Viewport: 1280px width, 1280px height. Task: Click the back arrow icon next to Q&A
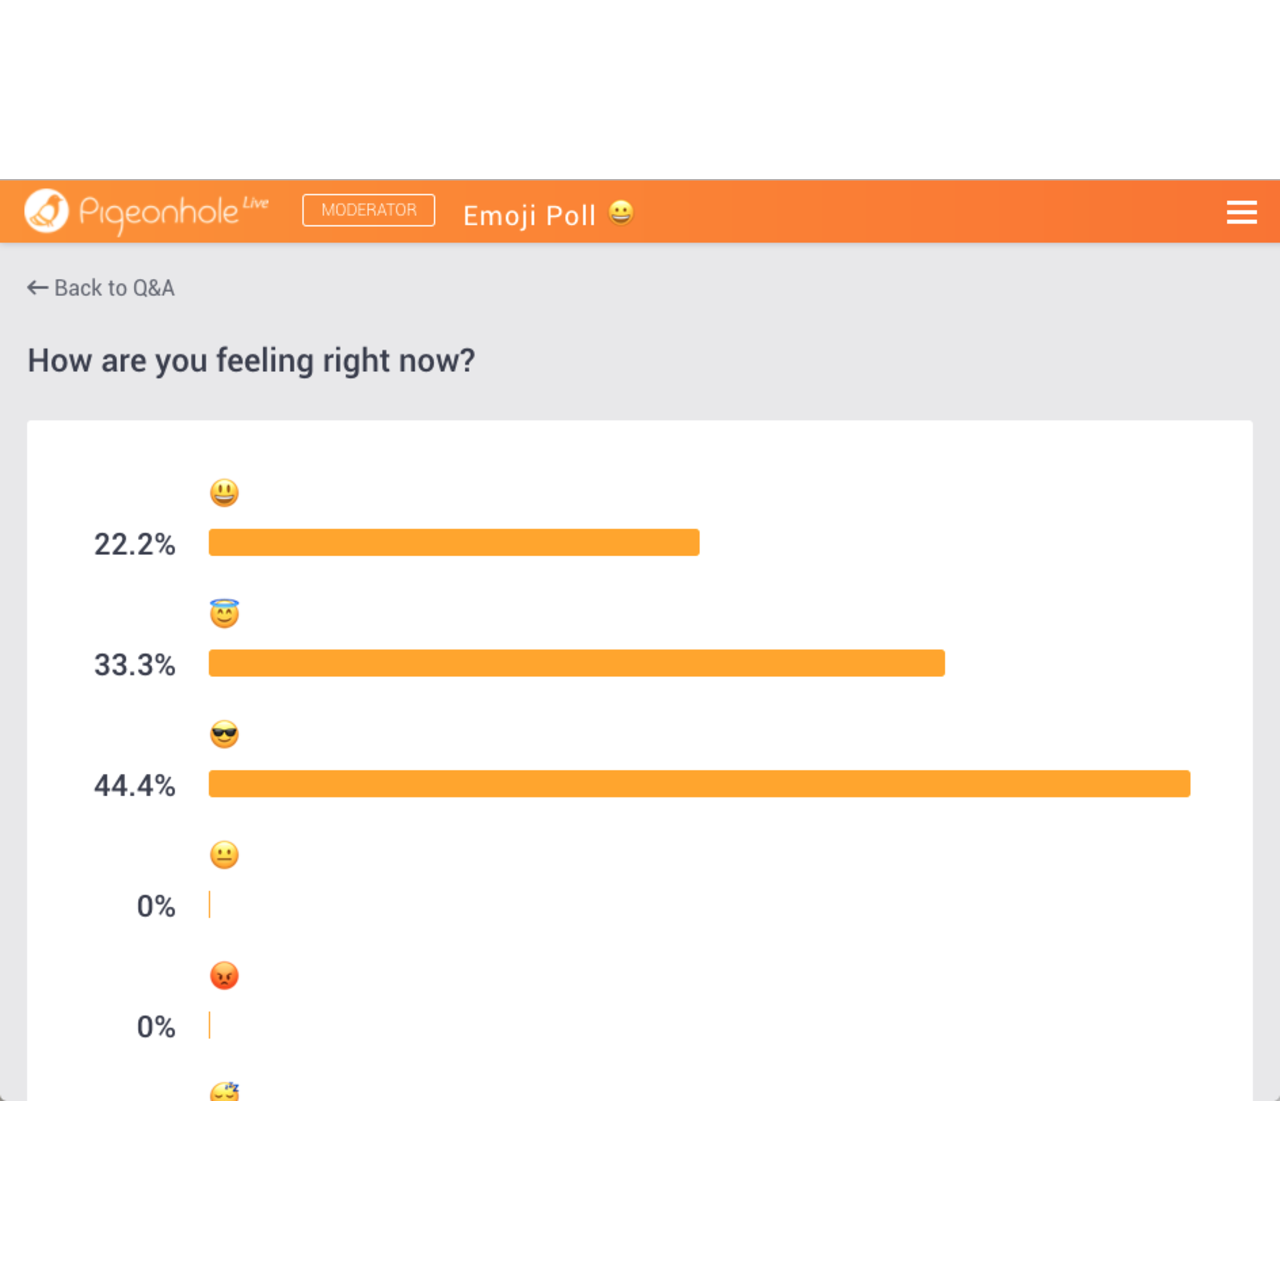(37, 287)
